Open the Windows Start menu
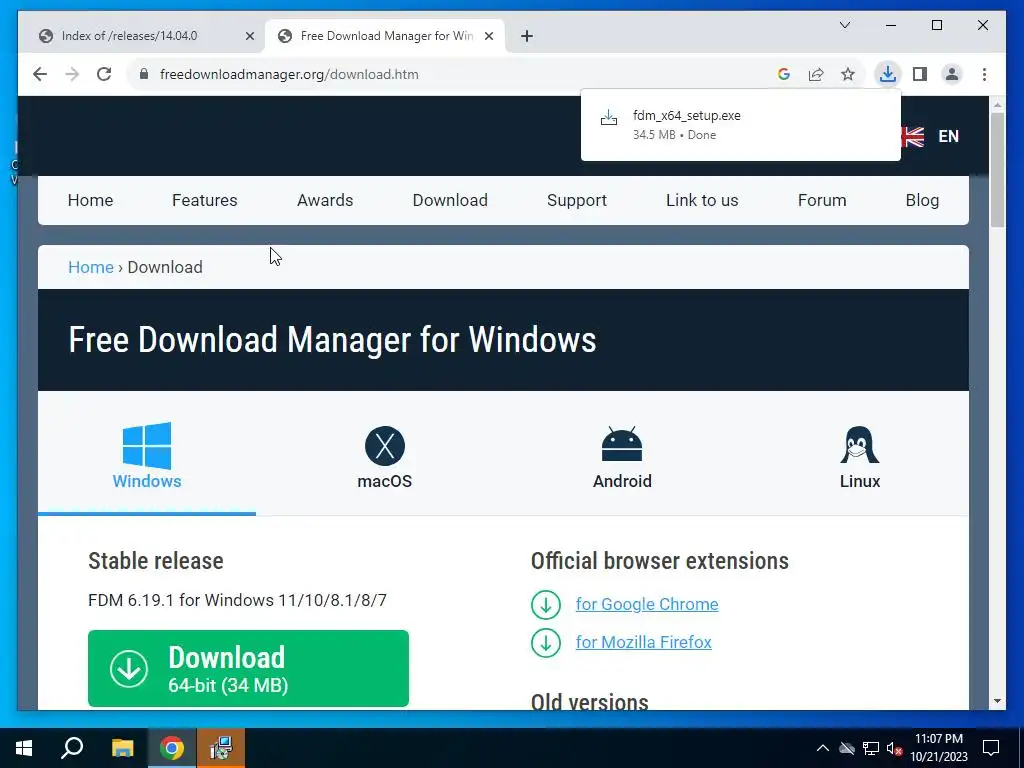The height and width of the screenshot is (768, 1024). 24,748
